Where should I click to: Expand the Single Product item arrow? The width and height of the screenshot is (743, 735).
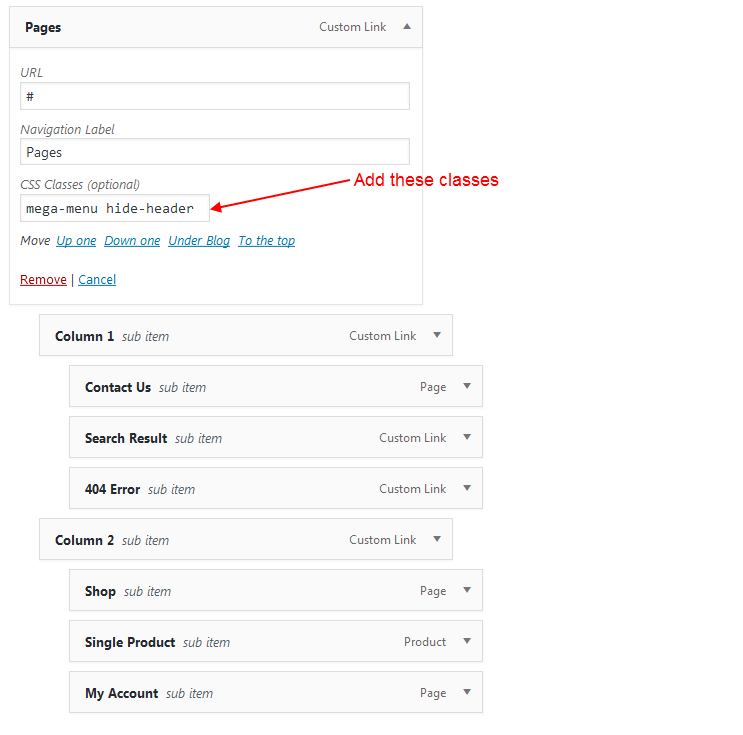[x=467, y=641]
